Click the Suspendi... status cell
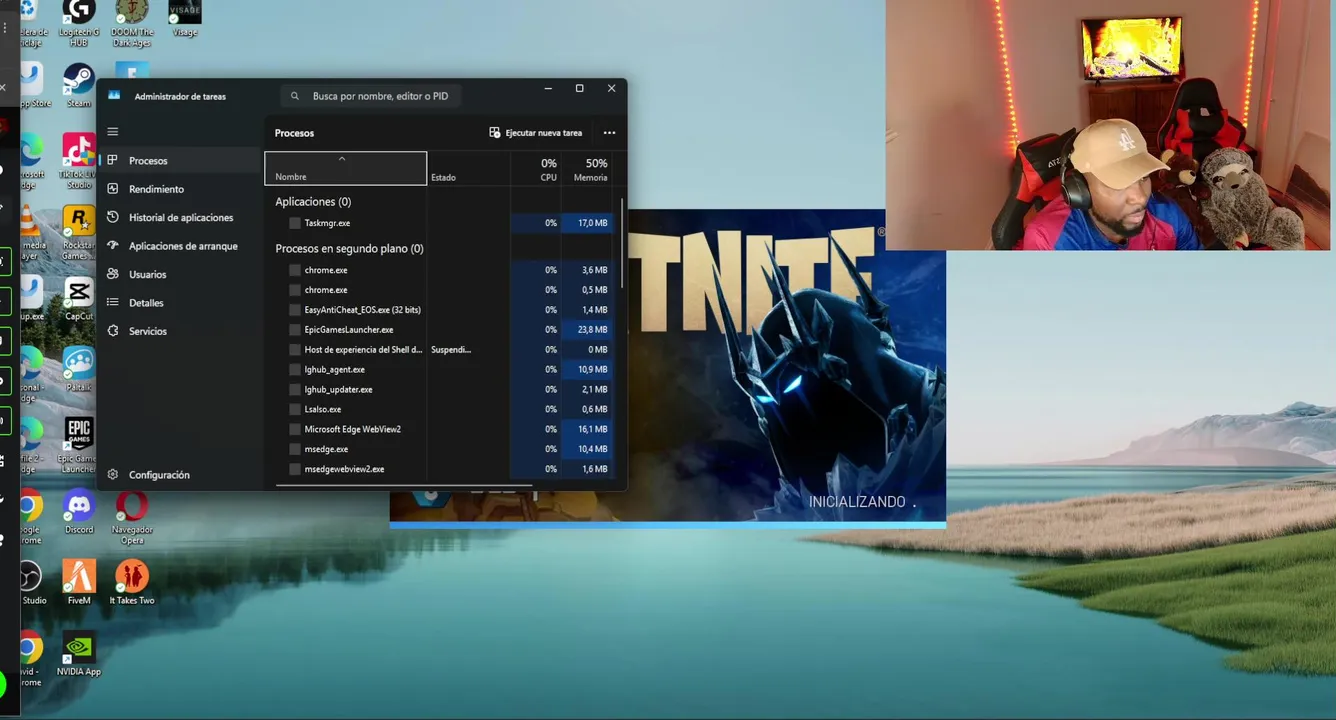1336x720 pixels. coord(468,349)
